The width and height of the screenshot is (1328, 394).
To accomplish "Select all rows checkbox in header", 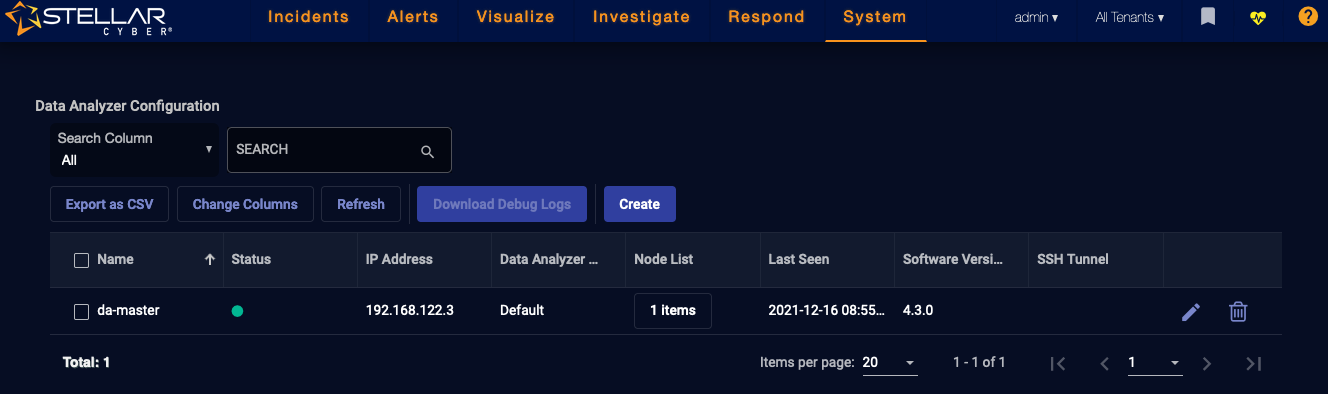I will click(x=82, y=260).
